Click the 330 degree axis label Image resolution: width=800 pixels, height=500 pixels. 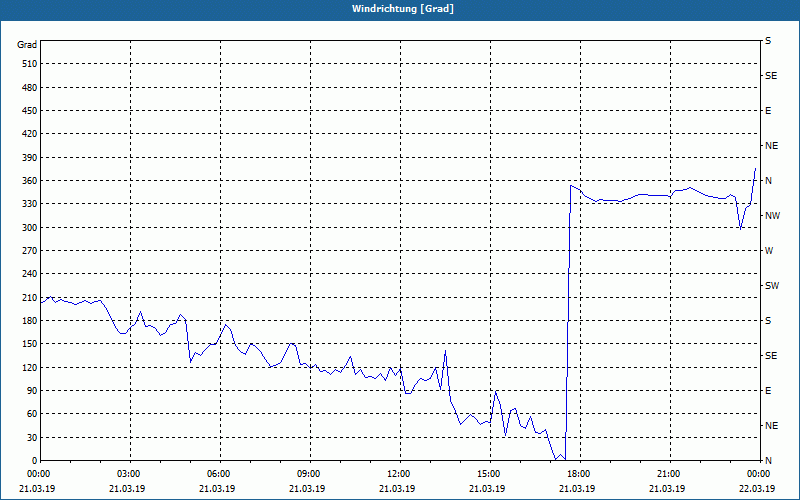tap(30, 204)
